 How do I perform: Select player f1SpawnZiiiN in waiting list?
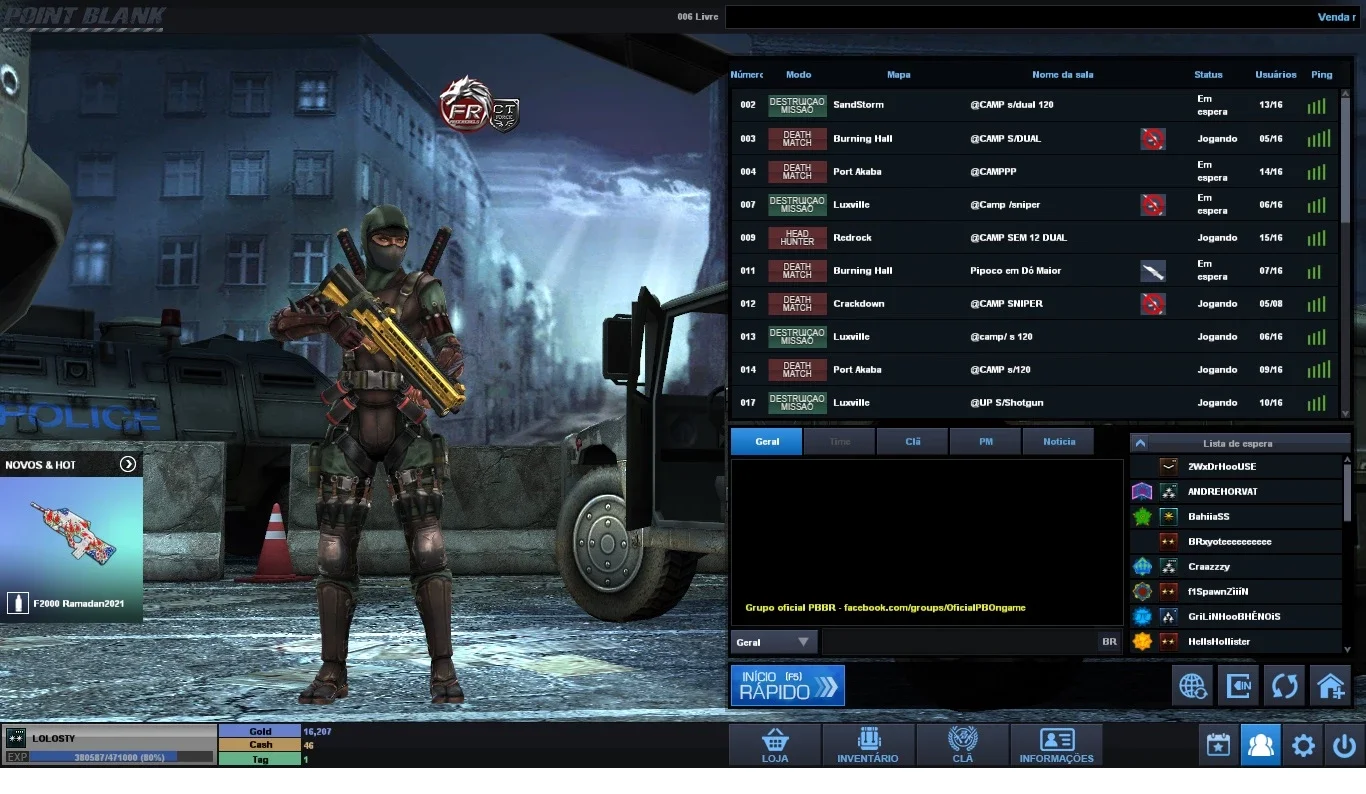(x=1236, y=592)
